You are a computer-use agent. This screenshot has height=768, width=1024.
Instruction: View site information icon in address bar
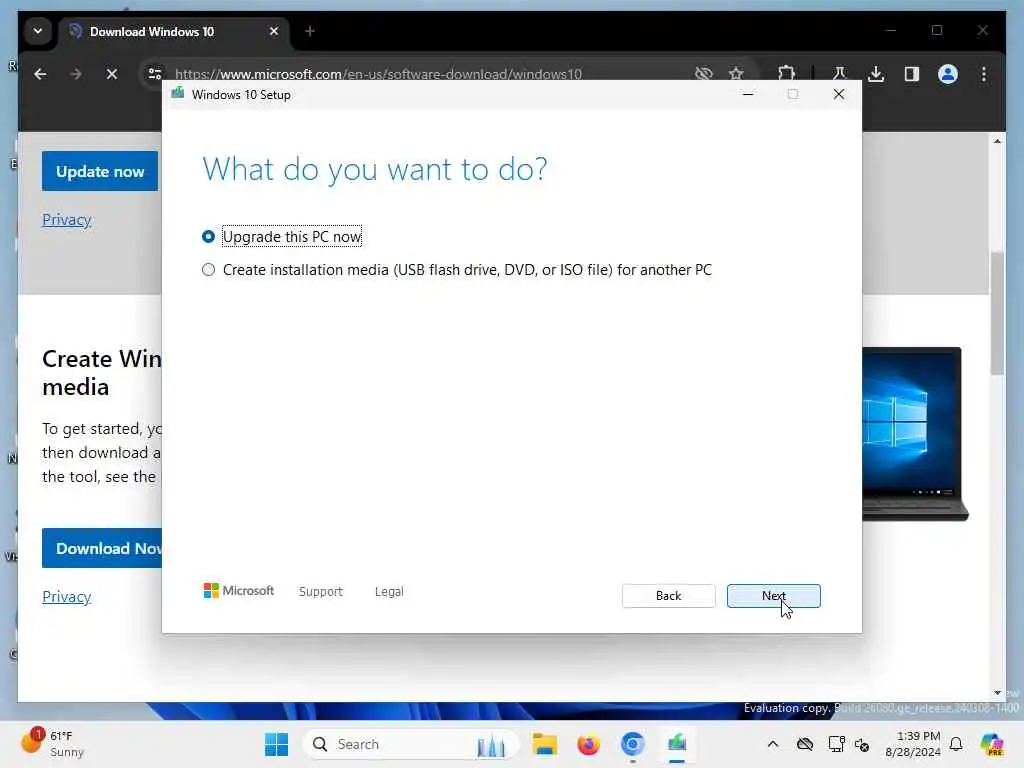[x=155, y=74]
